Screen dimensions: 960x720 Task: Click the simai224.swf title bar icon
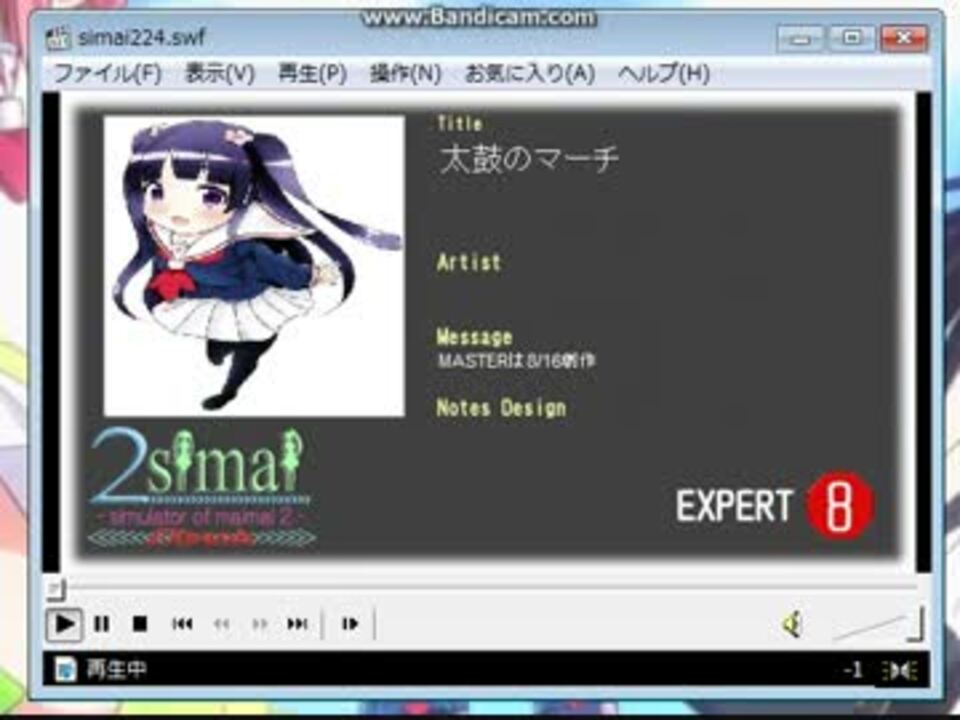tap(59, 39)
